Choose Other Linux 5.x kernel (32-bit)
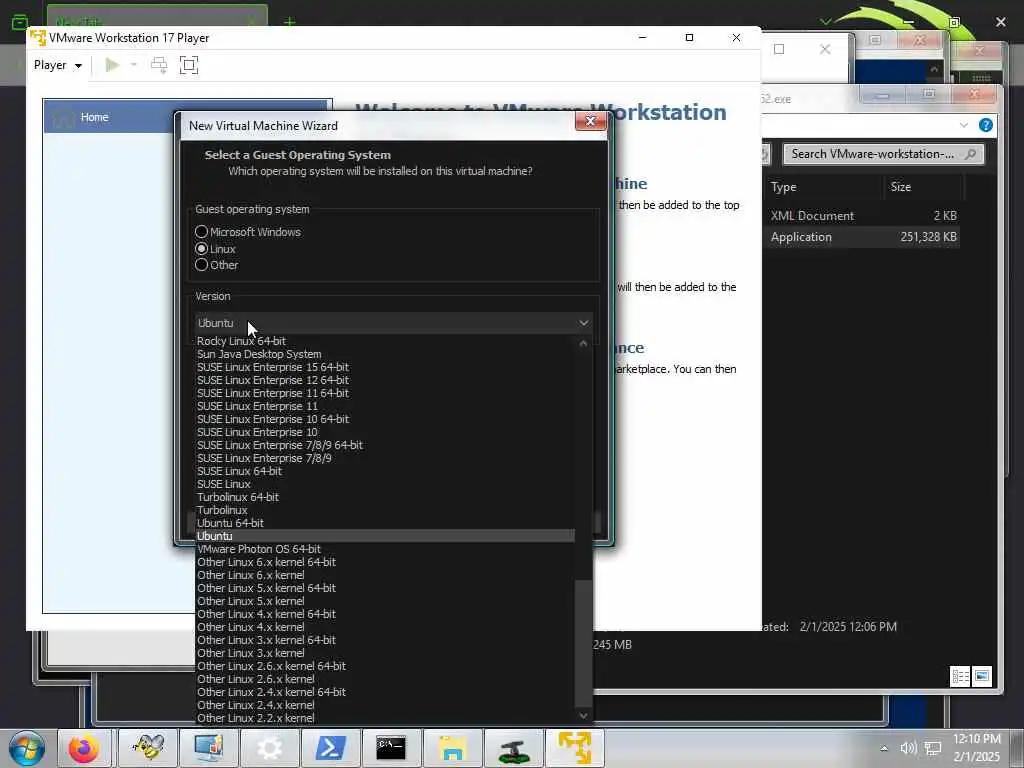The width and height of the screenshot is (1024, 768). coord(385,601)
